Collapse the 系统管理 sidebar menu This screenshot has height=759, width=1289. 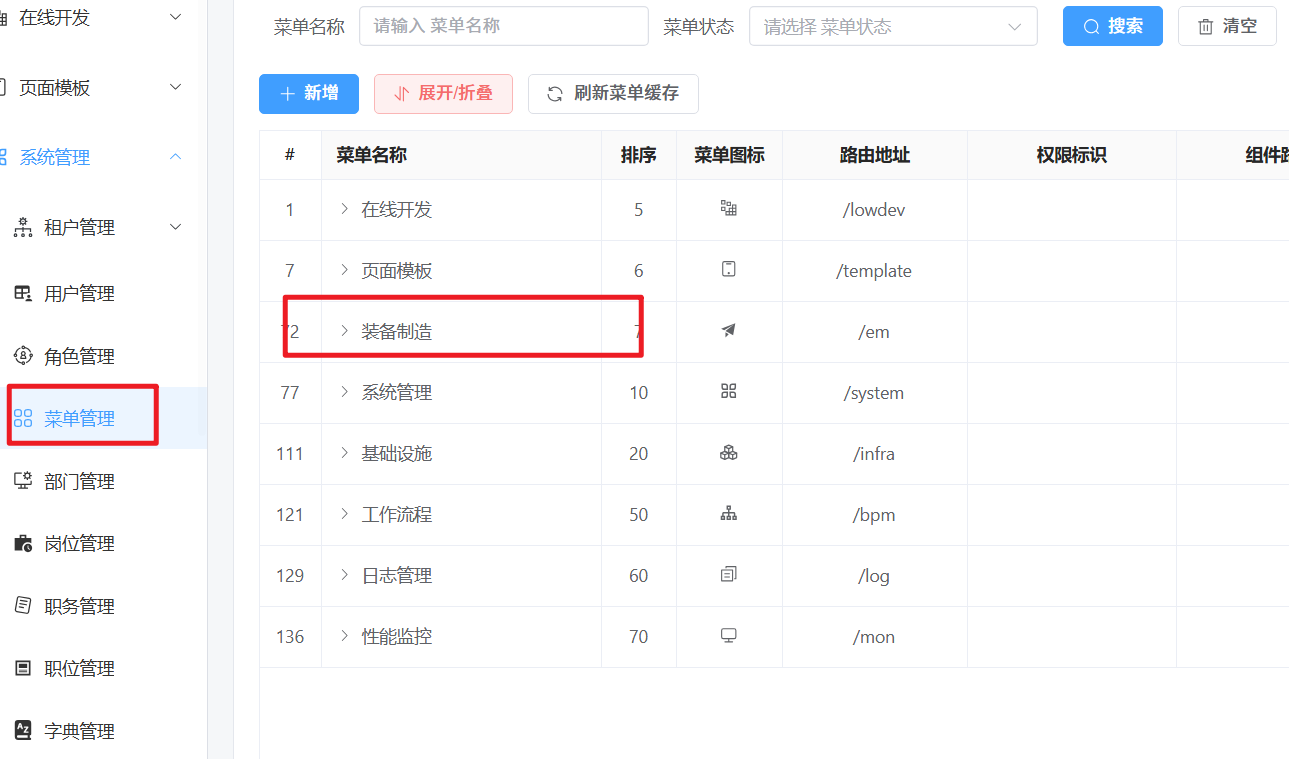175,157
